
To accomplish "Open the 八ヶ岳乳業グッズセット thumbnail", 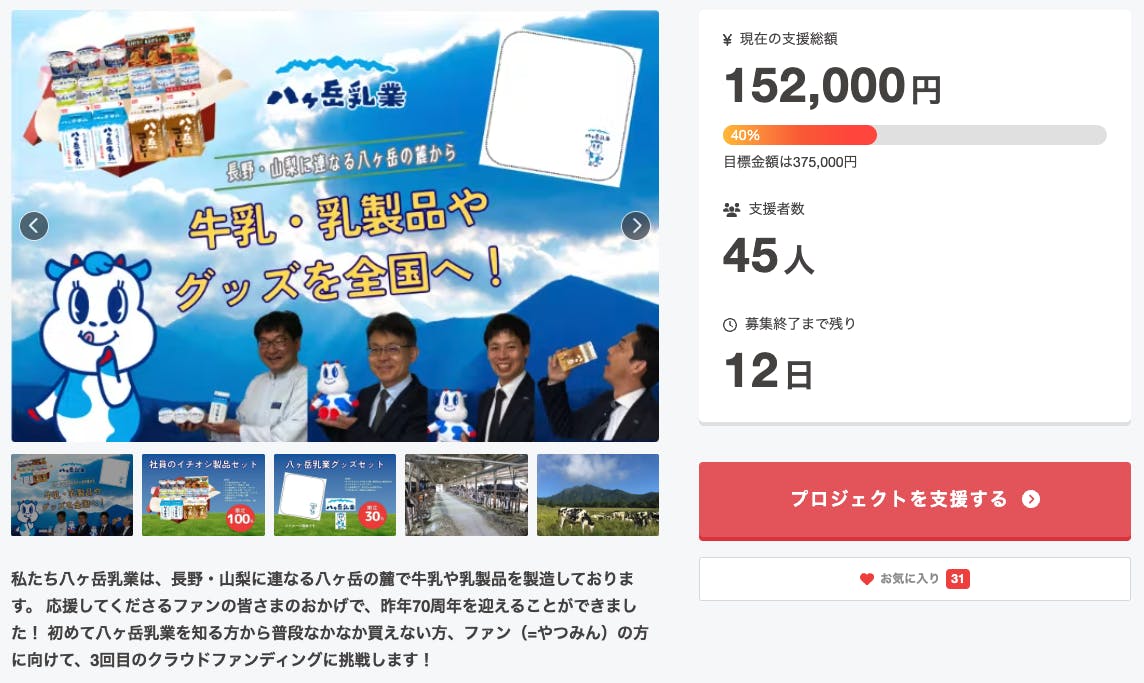I will point(335,495).
